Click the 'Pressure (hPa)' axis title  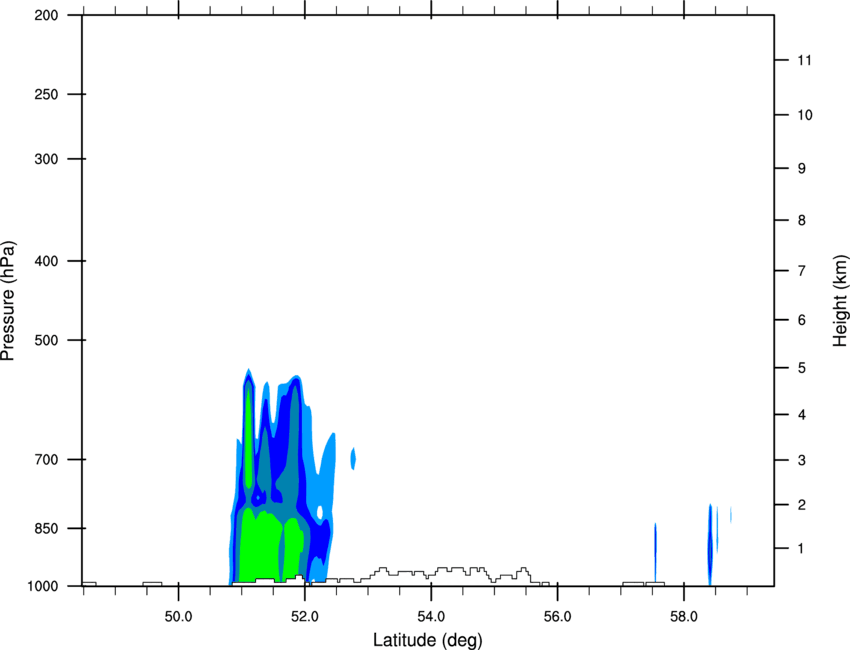(x=8, y=301)
